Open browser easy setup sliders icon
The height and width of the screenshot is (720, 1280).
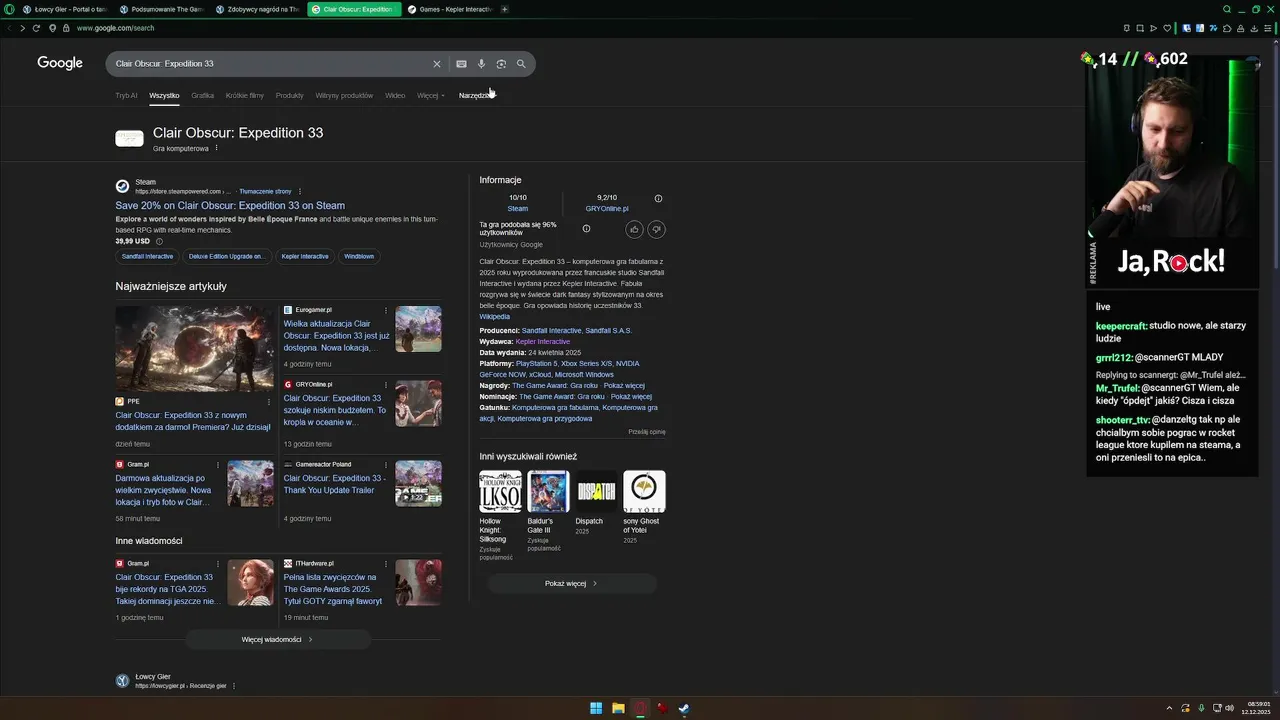(x=1266, y=28)
